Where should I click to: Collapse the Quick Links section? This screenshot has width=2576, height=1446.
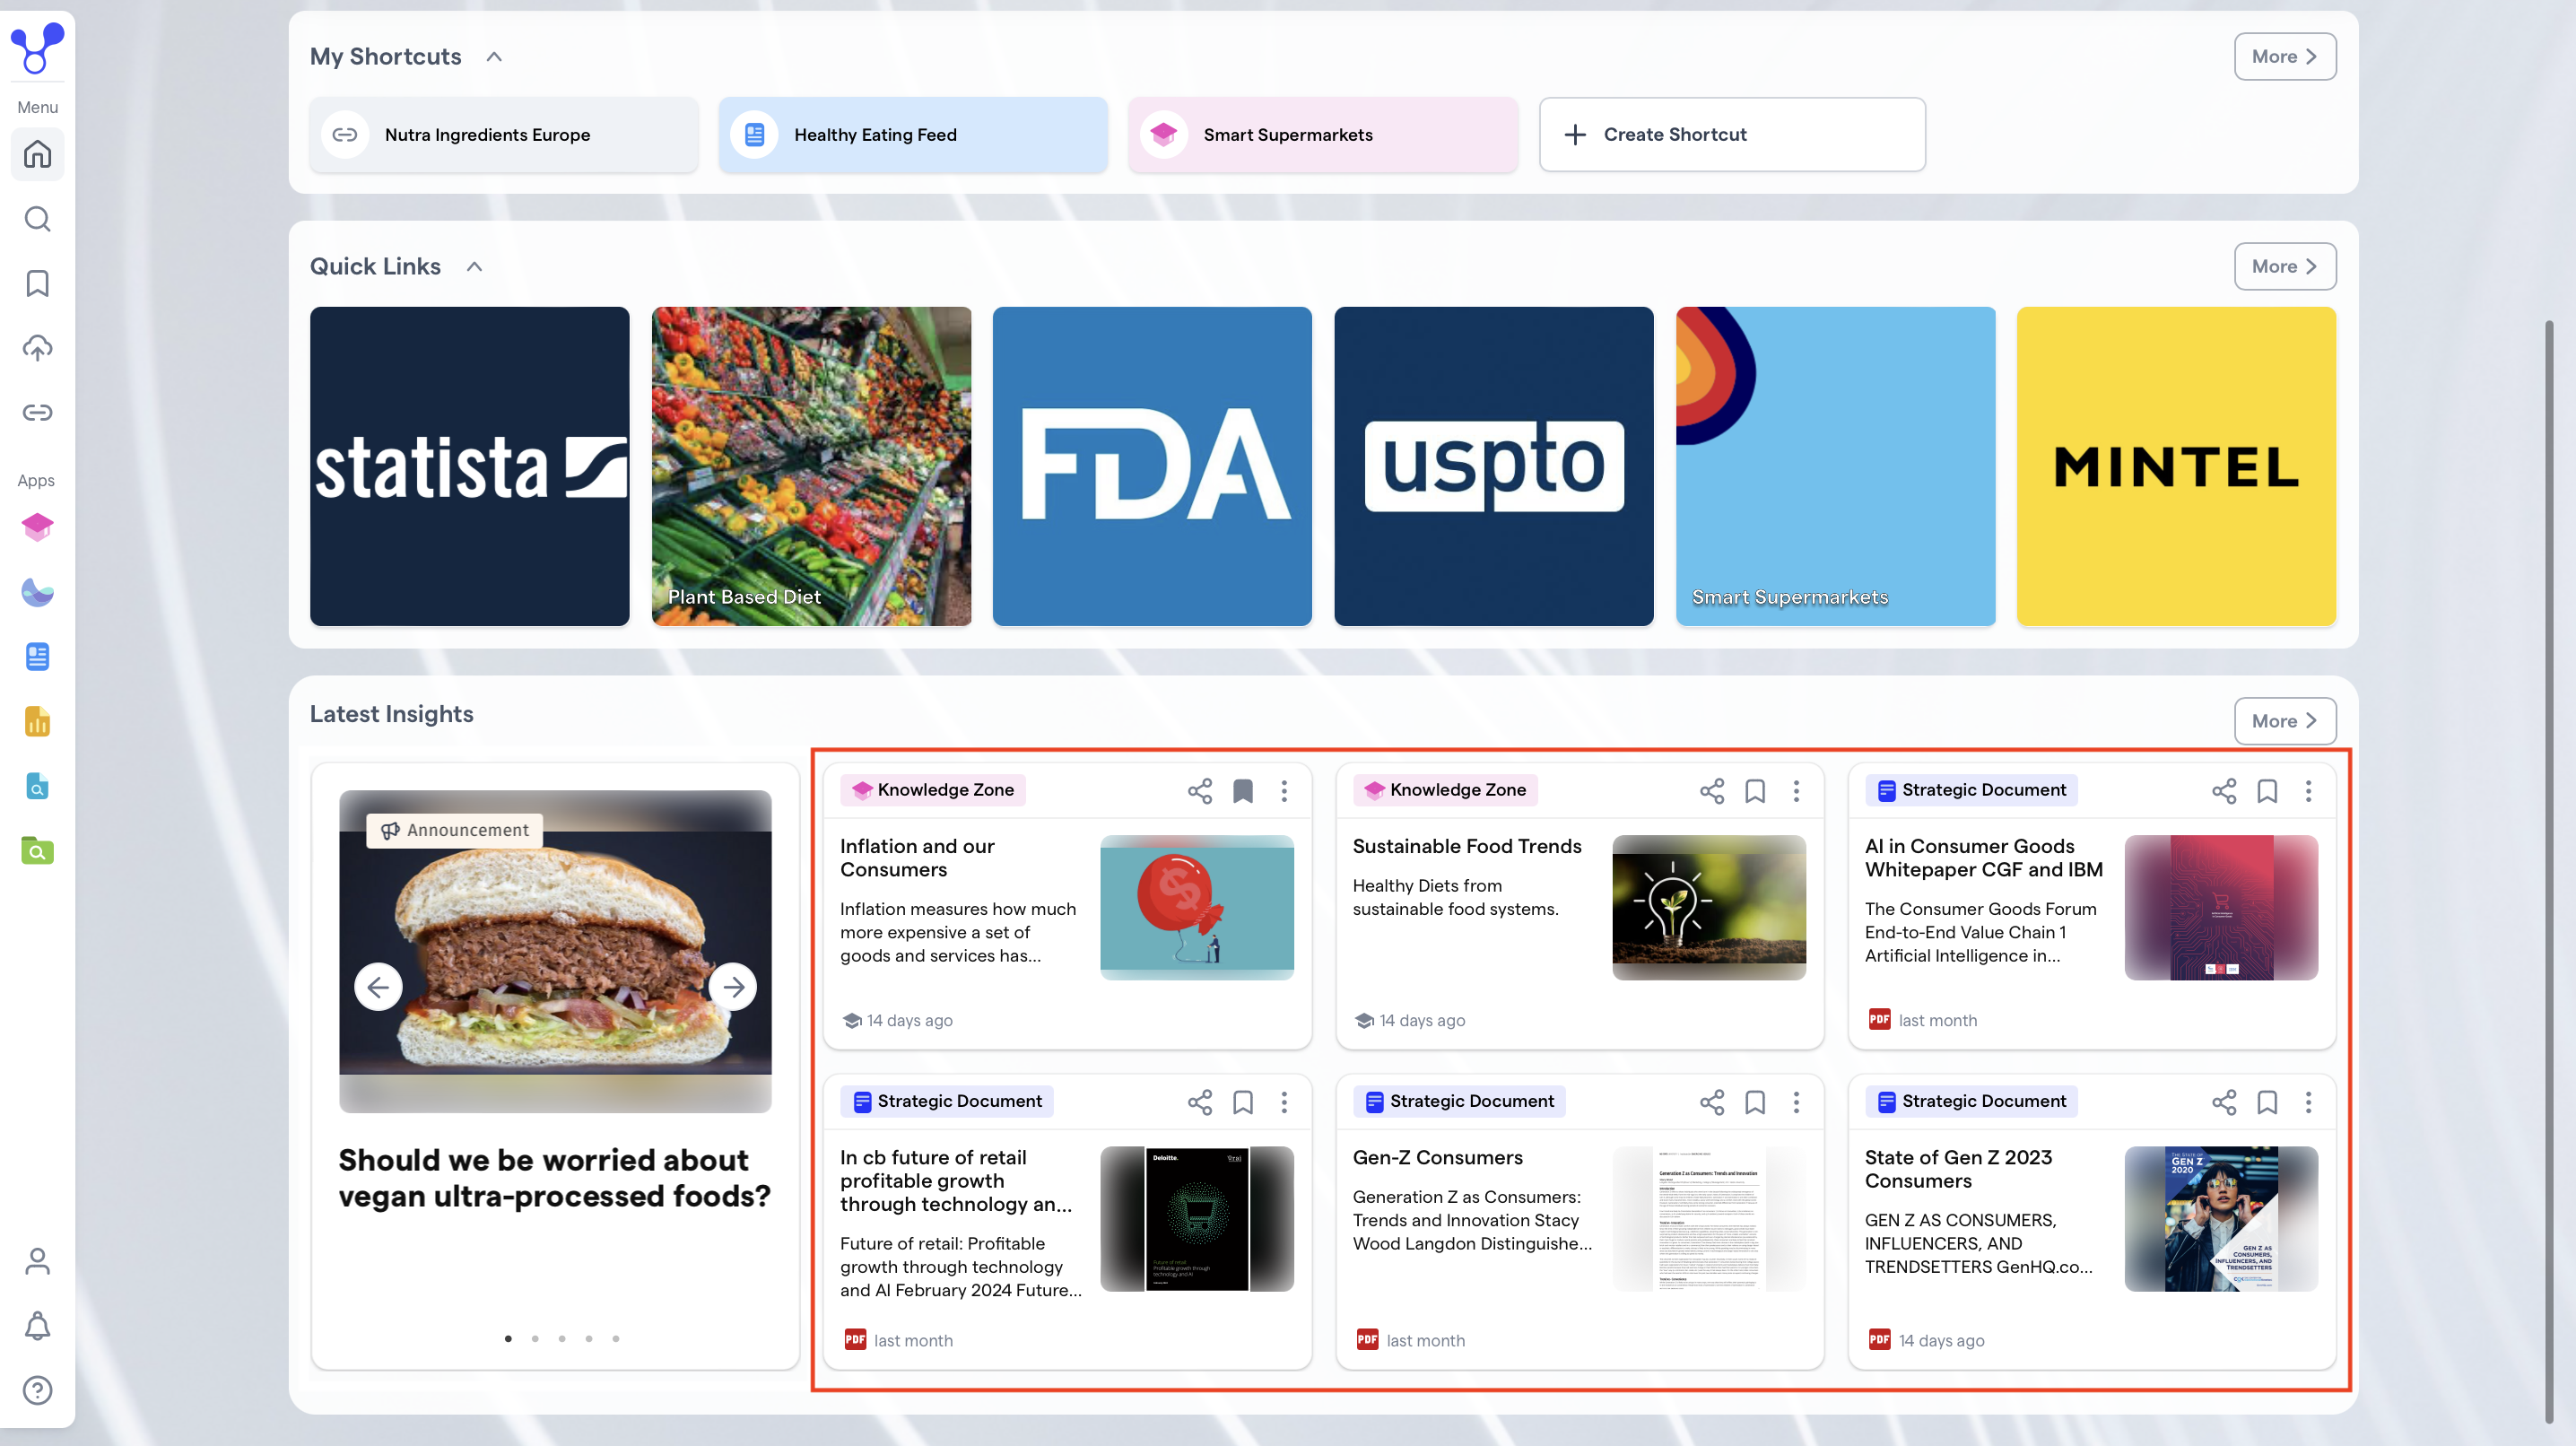coord(474,267)
